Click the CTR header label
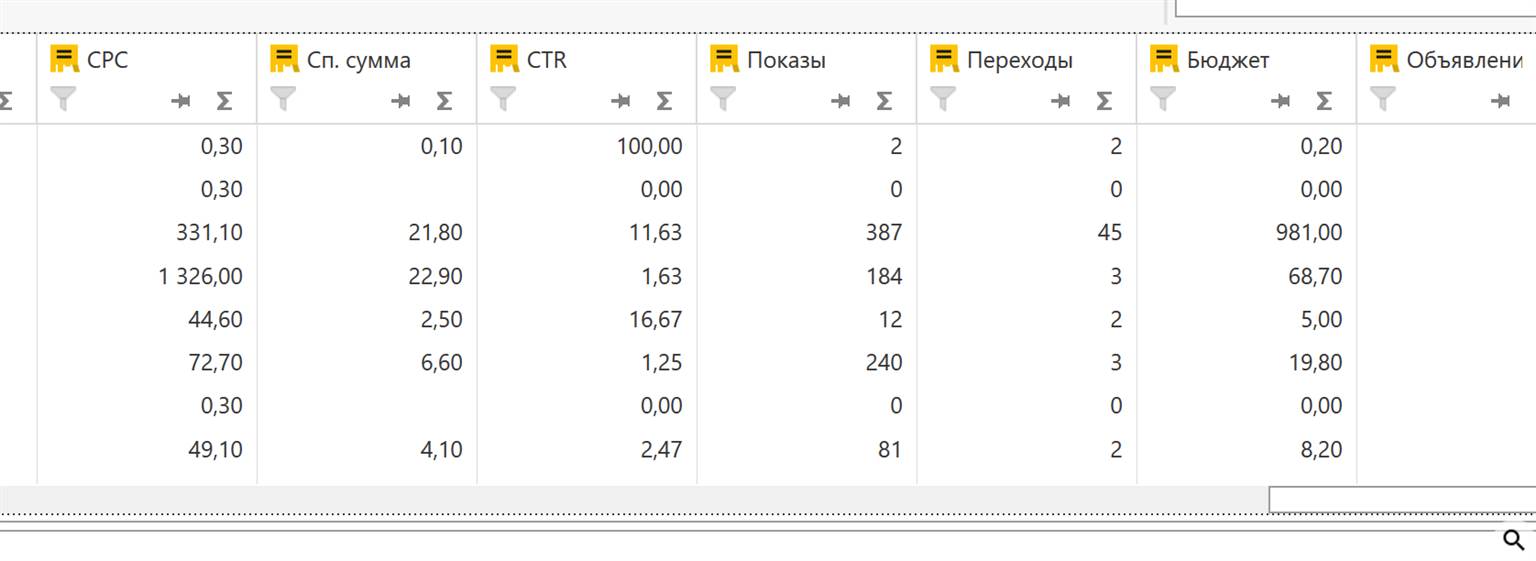 (547, 60)
